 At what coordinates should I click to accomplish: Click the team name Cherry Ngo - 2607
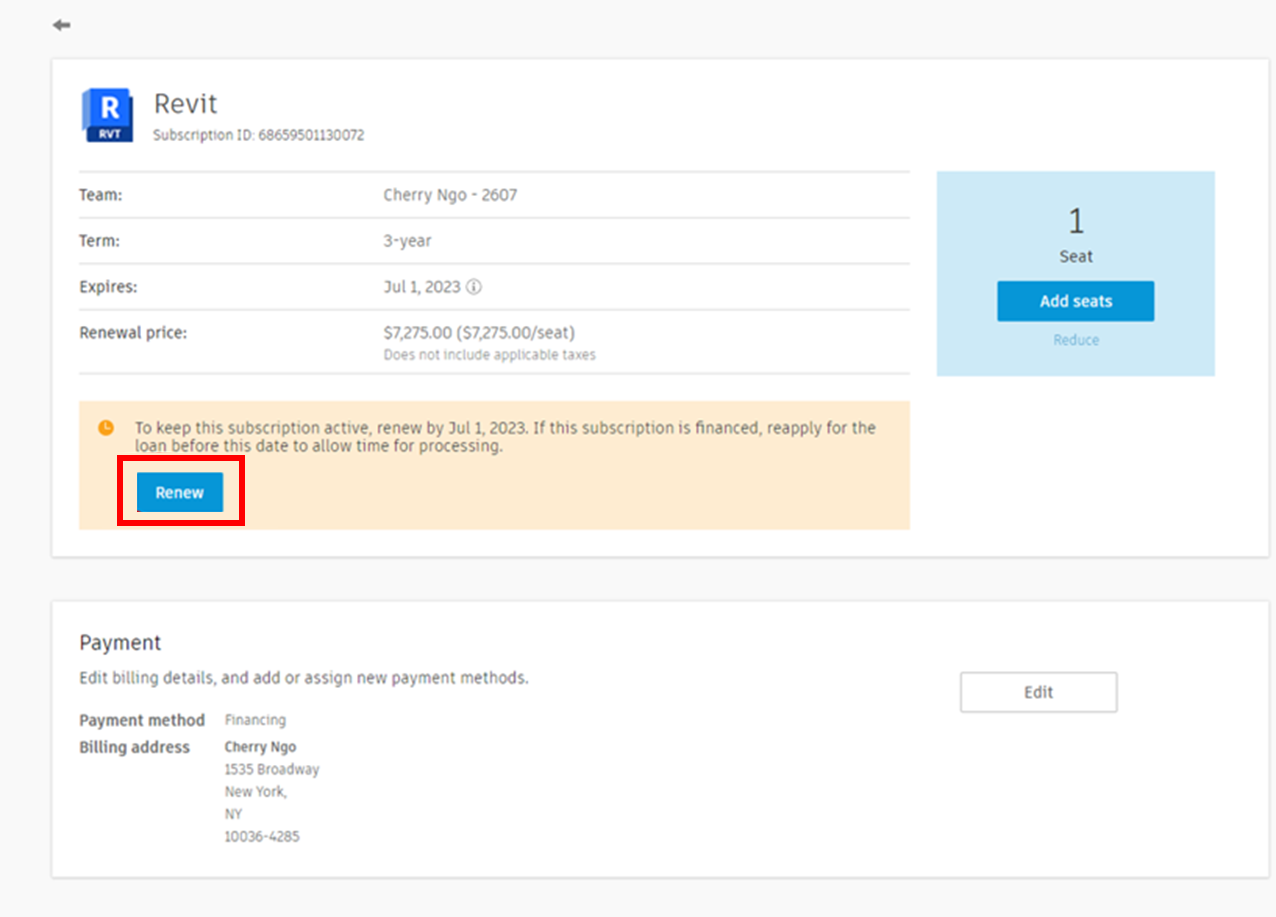click(x=450, y=195)
